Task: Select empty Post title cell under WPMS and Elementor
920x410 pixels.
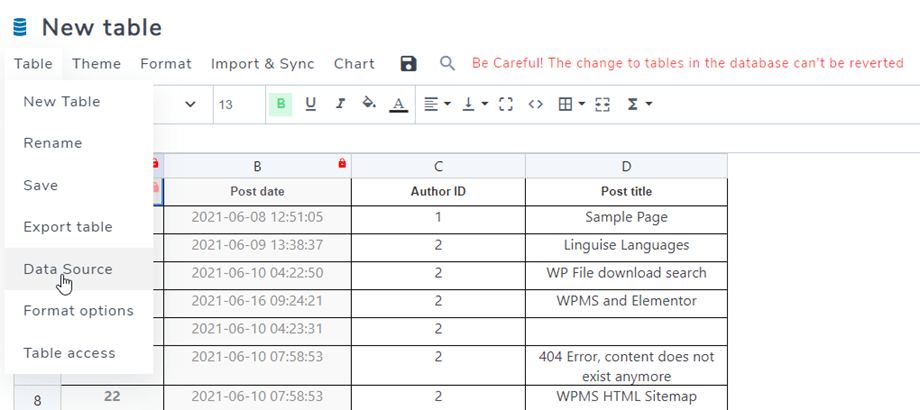Action: click(626, 331)
